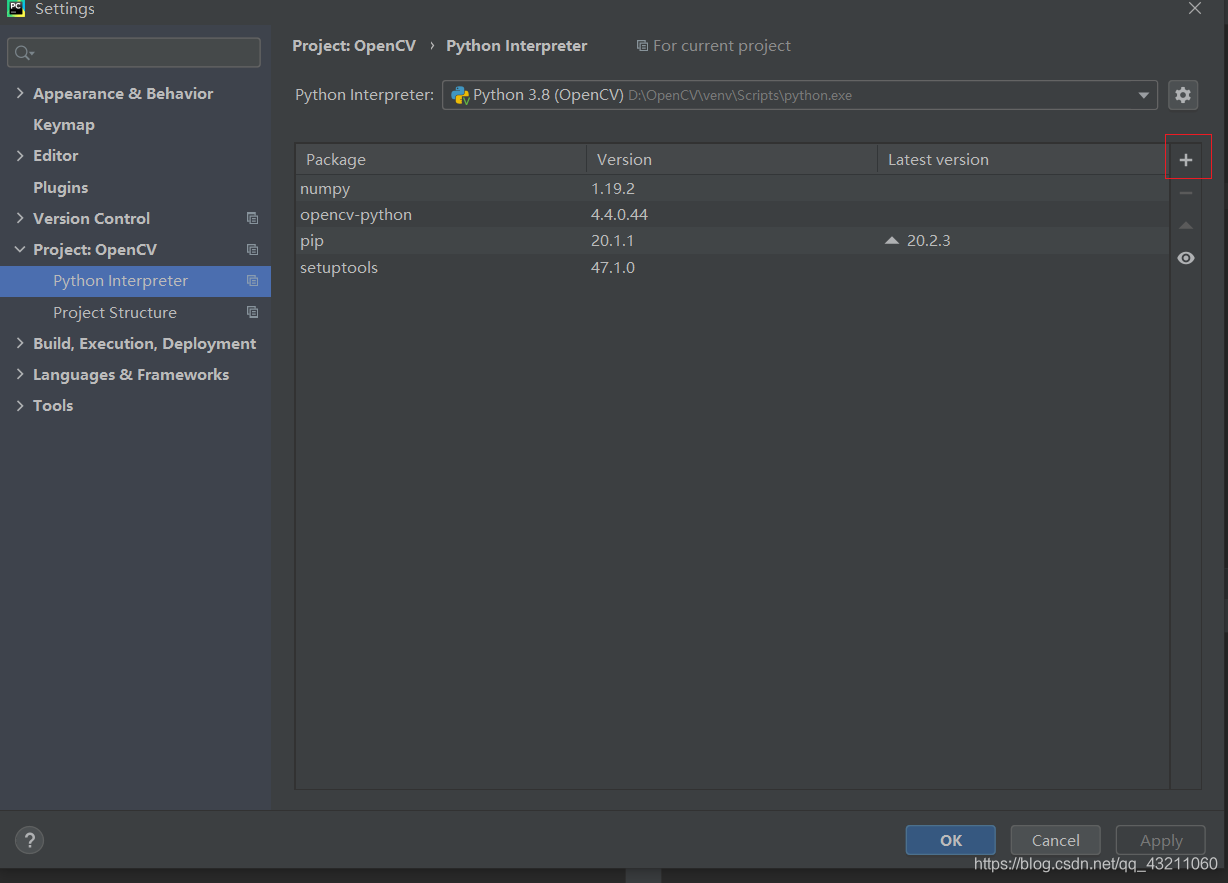Click the PyCharm logo in title bar
The width and height of the screenshot is (1228, 883).
click(15, 8)
